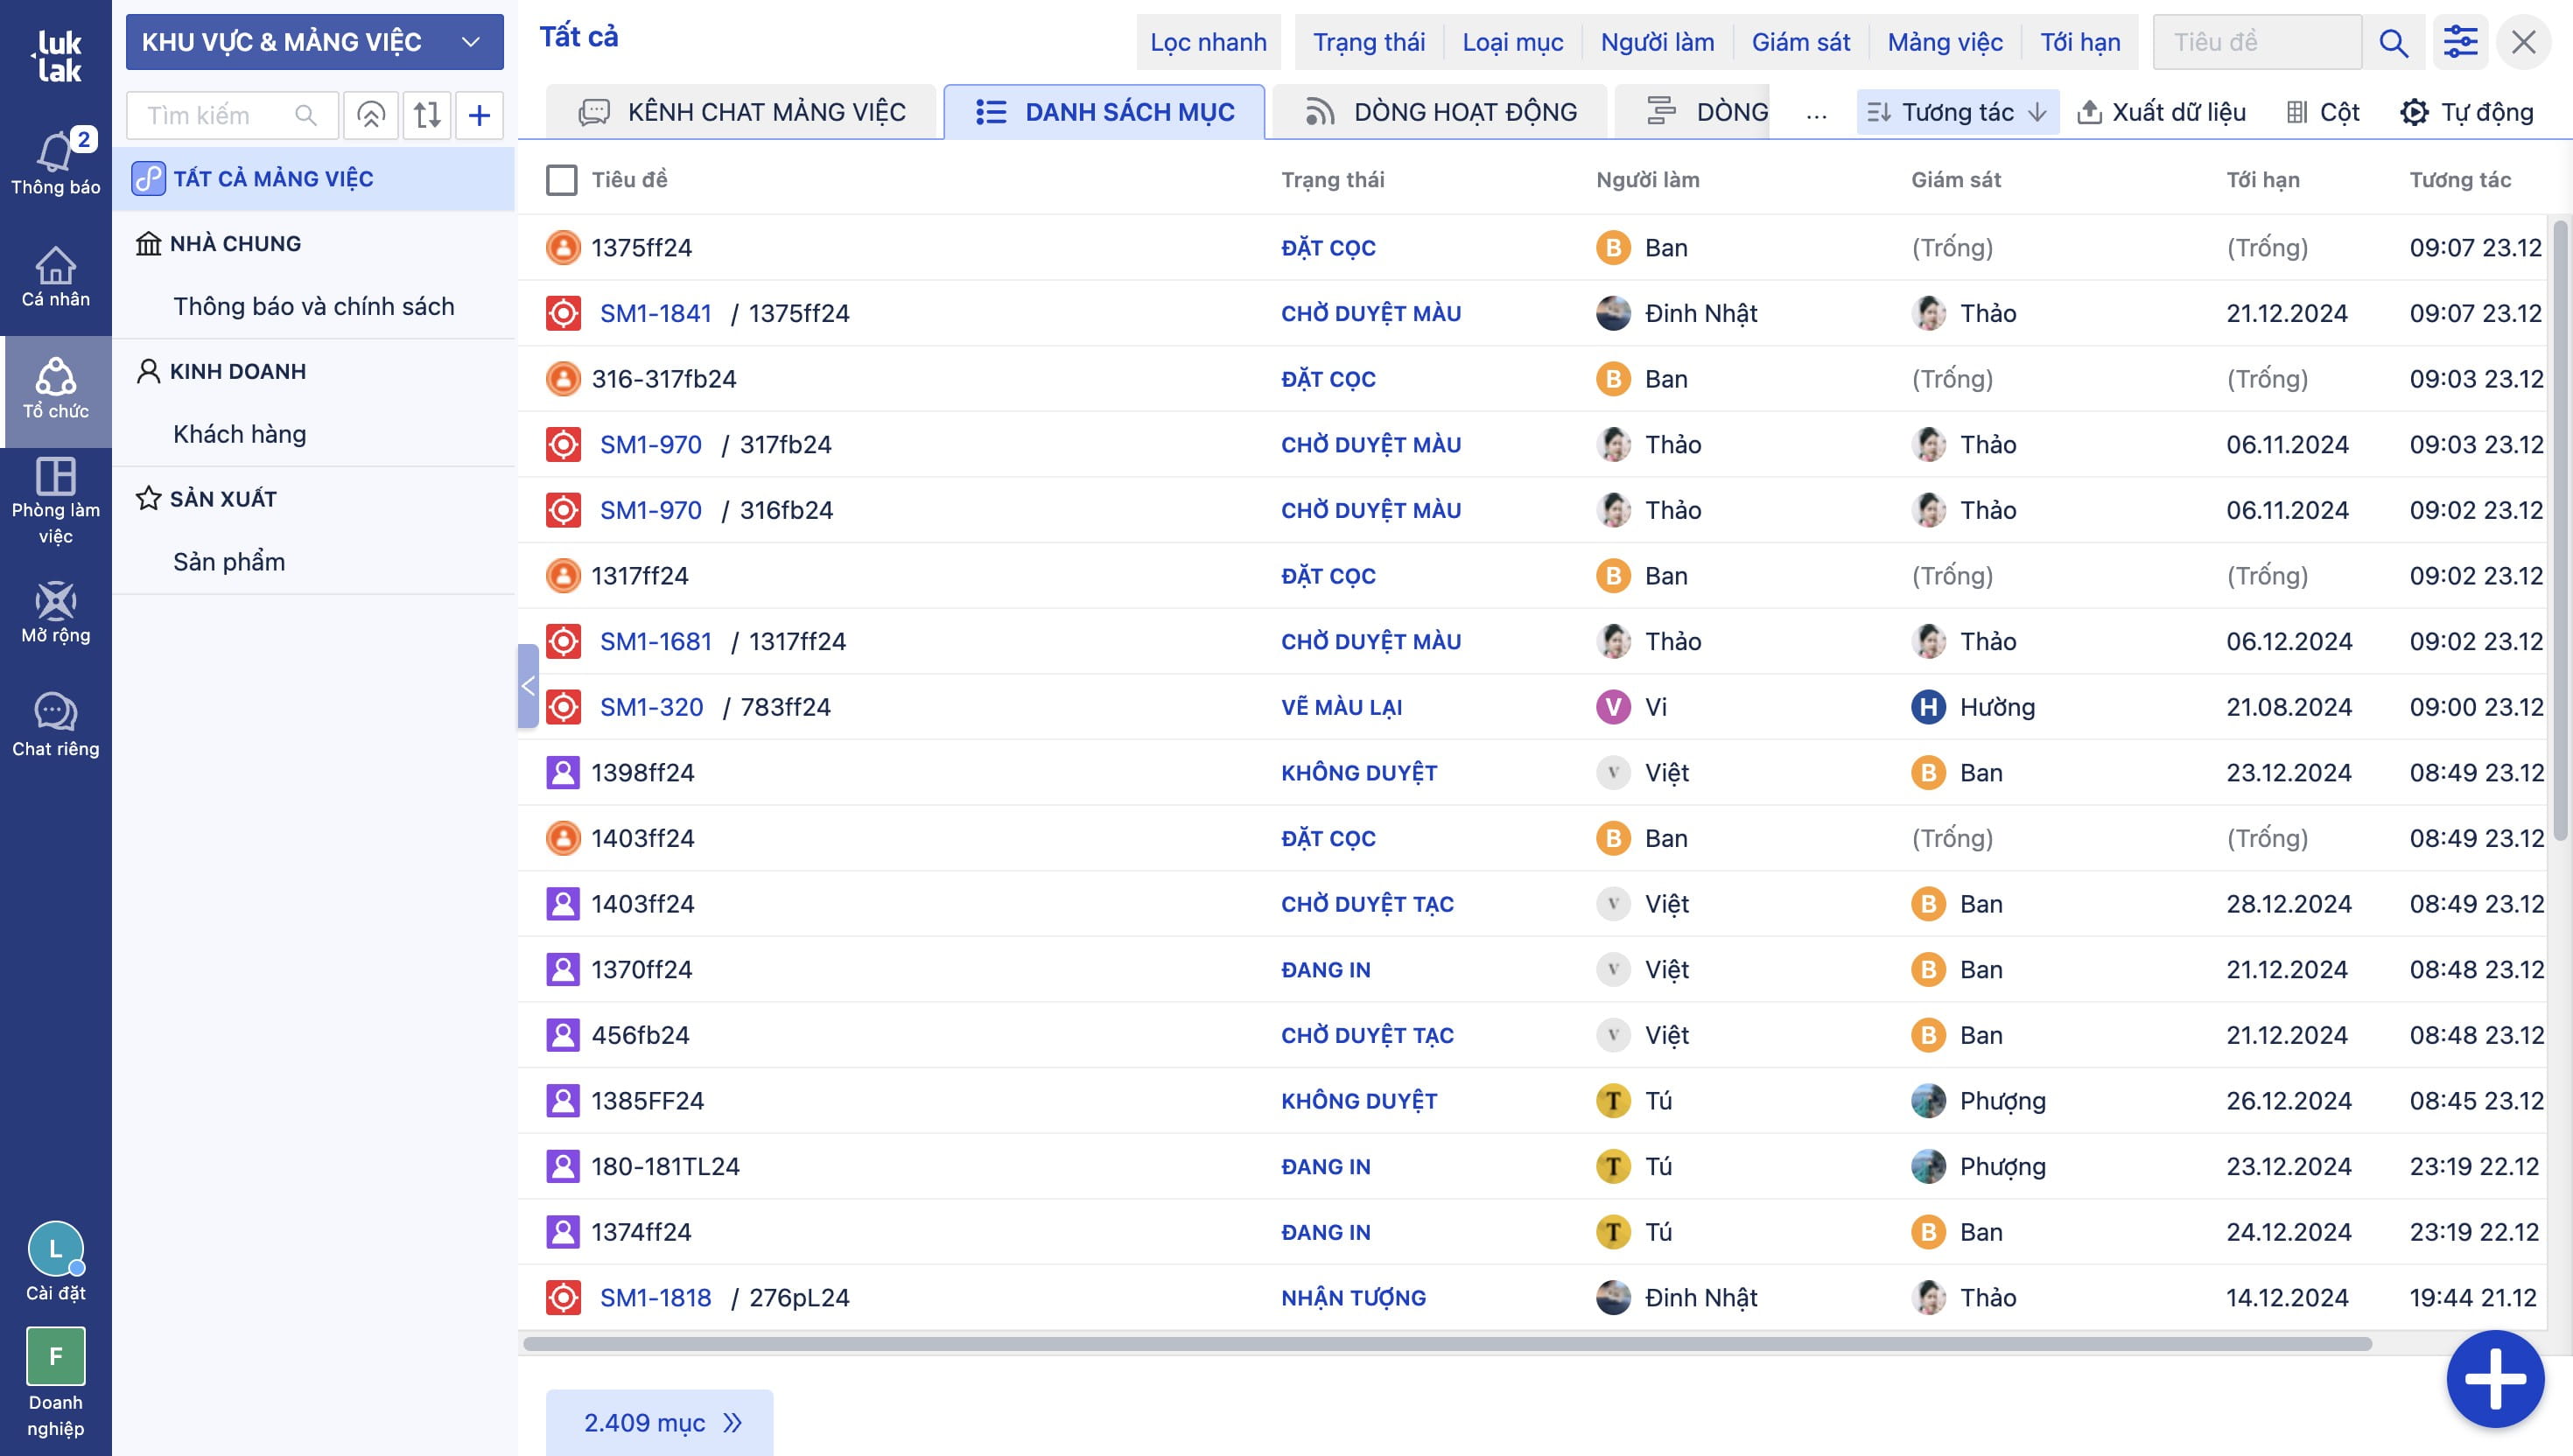Toggle Tự động auto refresh setting
Viewport: 2573px width, 1456px height.
coord(2466,112)
